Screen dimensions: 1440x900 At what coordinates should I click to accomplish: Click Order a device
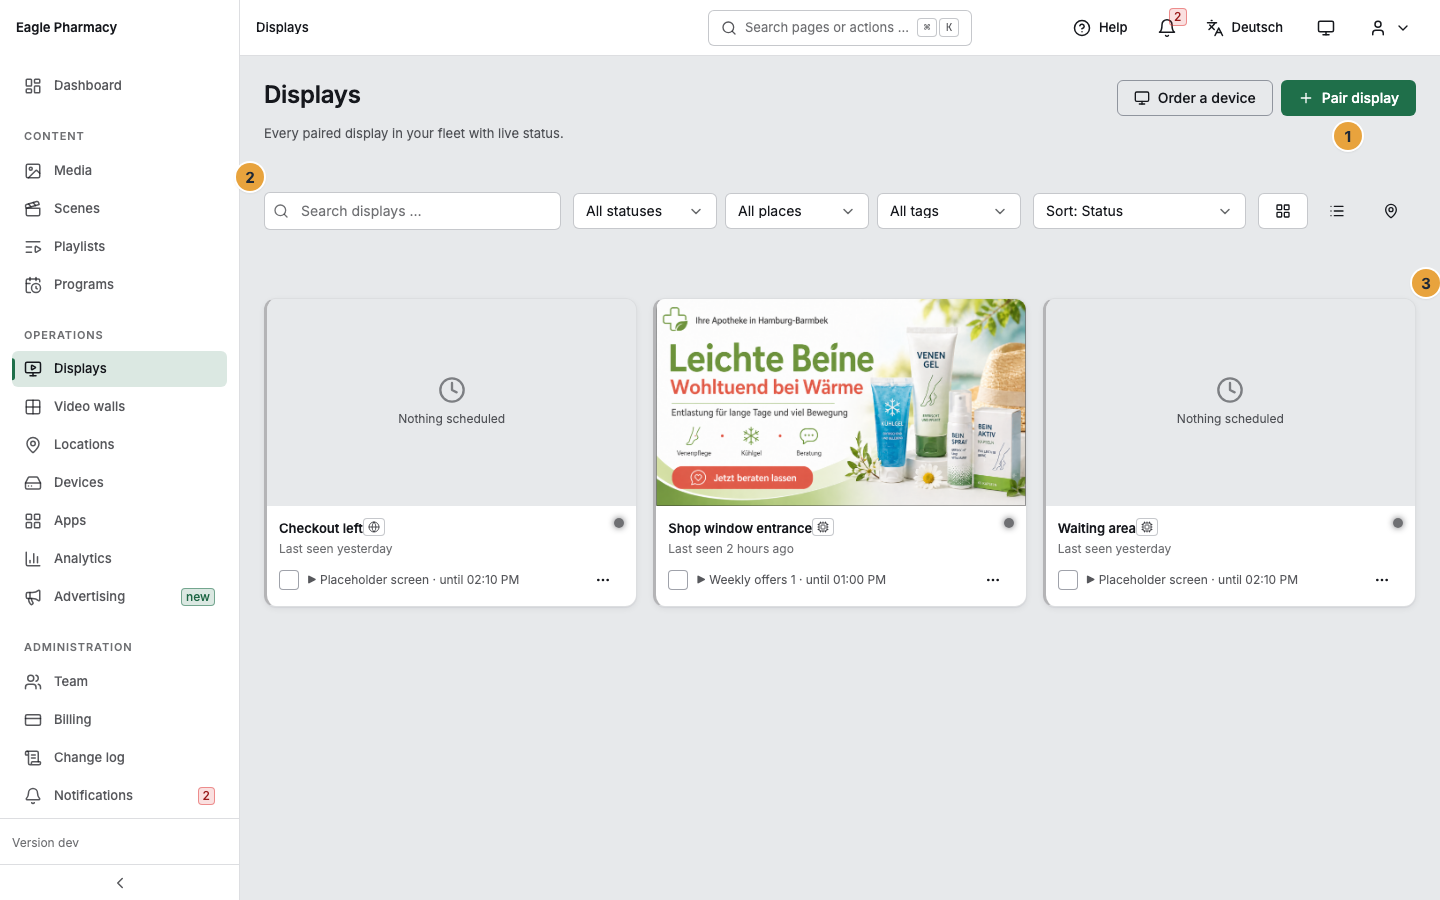1195,98
